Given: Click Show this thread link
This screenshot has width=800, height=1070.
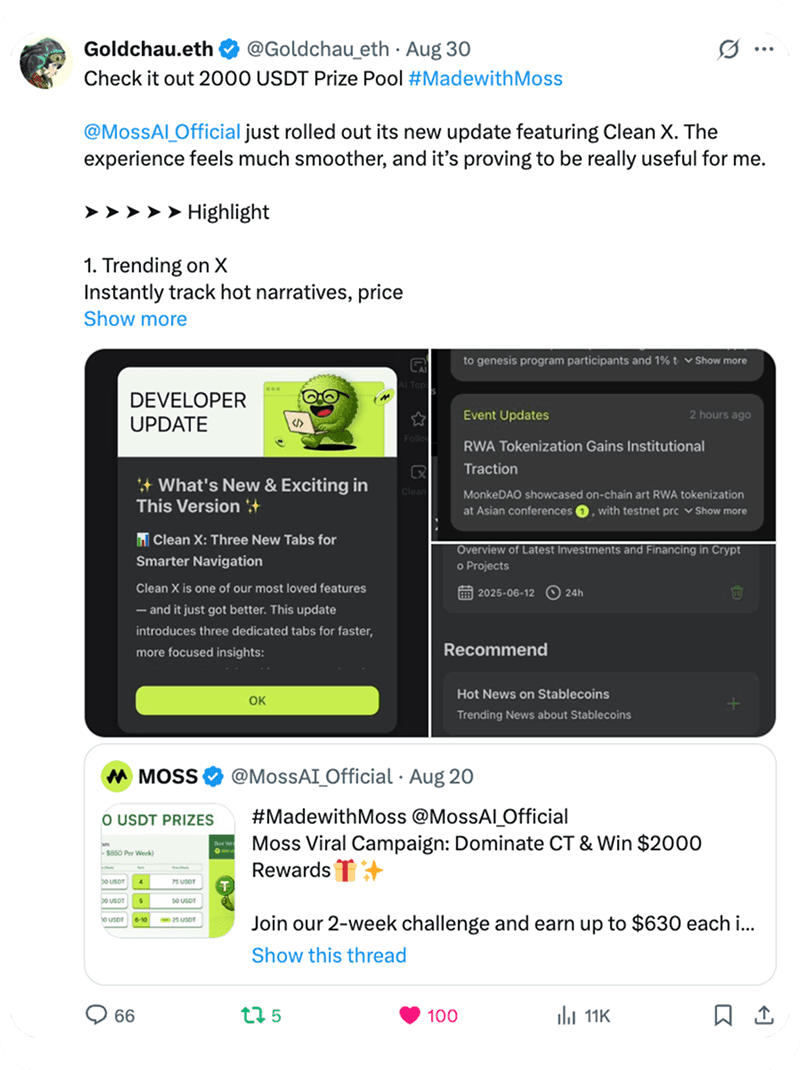Looking at the screenshot, I should click(329, 955).
